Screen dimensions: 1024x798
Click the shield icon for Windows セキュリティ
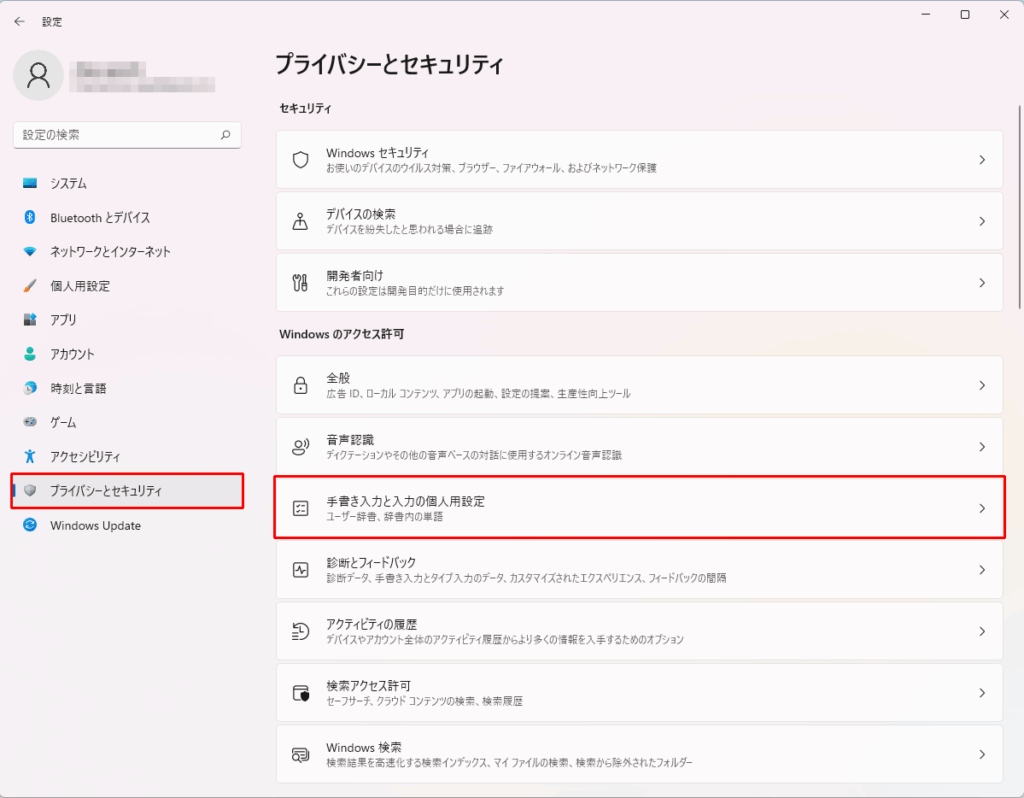pos(300,160)
